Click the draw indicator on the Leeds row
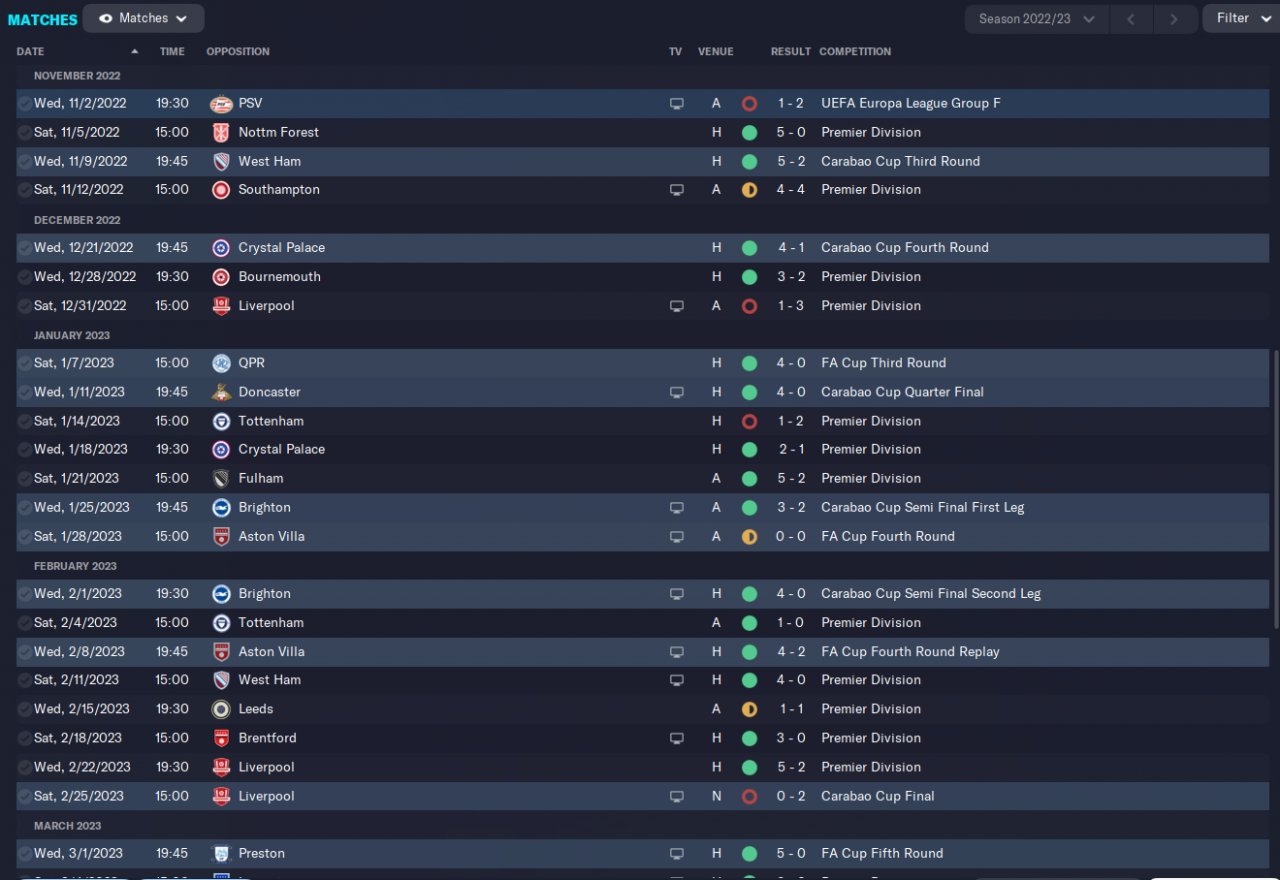 (x=749, y=709)
